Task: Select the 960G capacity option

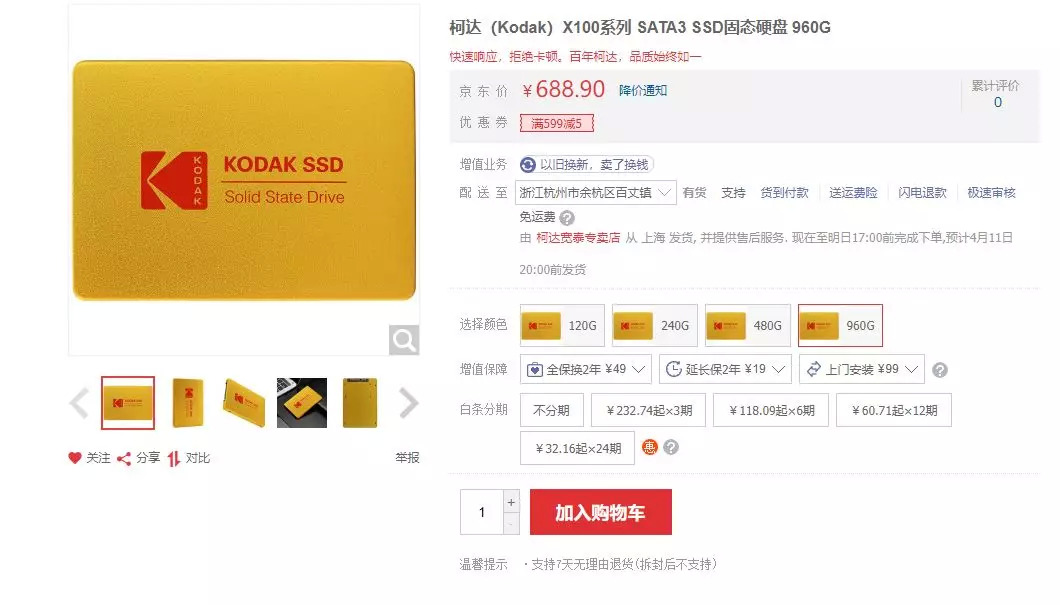Action: point(840,325)
